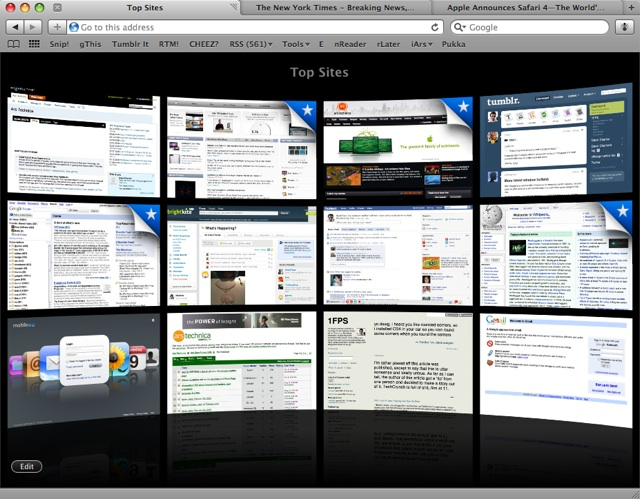The image size is (640, 499).
Task: Click the gThis bookmark
Action: pyautogui.click(x=90, y=44)
